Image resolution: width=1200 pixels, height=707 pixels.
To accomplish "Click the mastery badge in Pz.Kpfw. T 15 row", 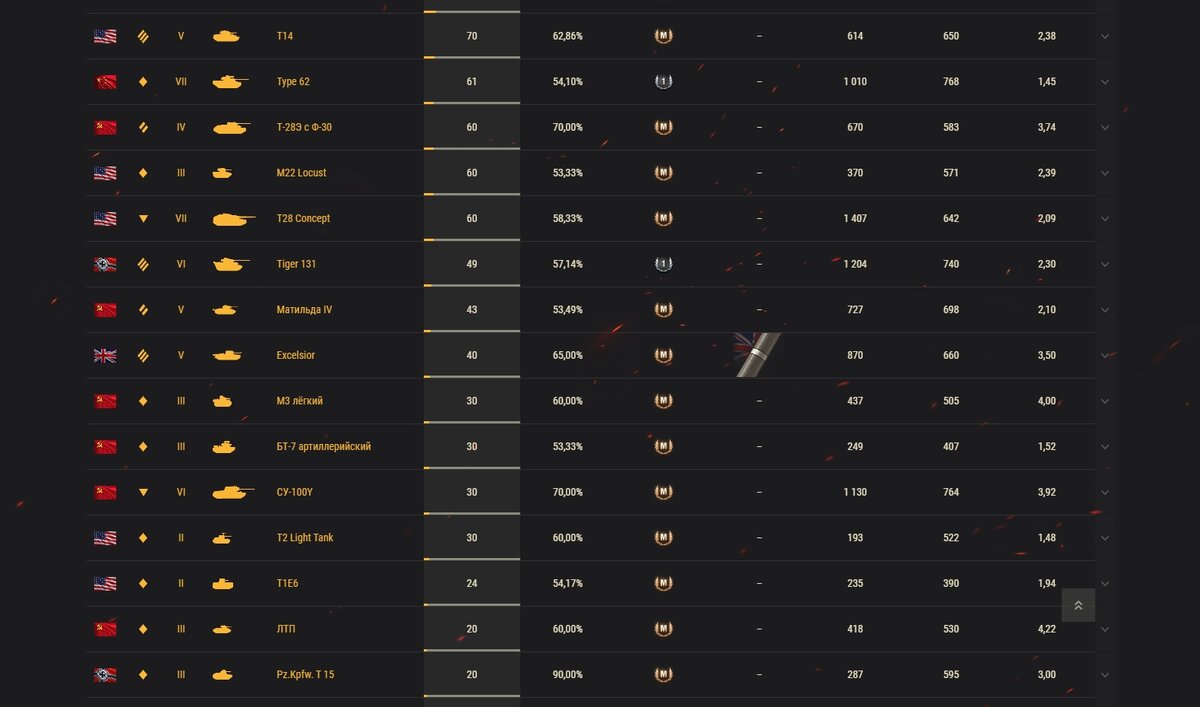I will tap(663, 675).
